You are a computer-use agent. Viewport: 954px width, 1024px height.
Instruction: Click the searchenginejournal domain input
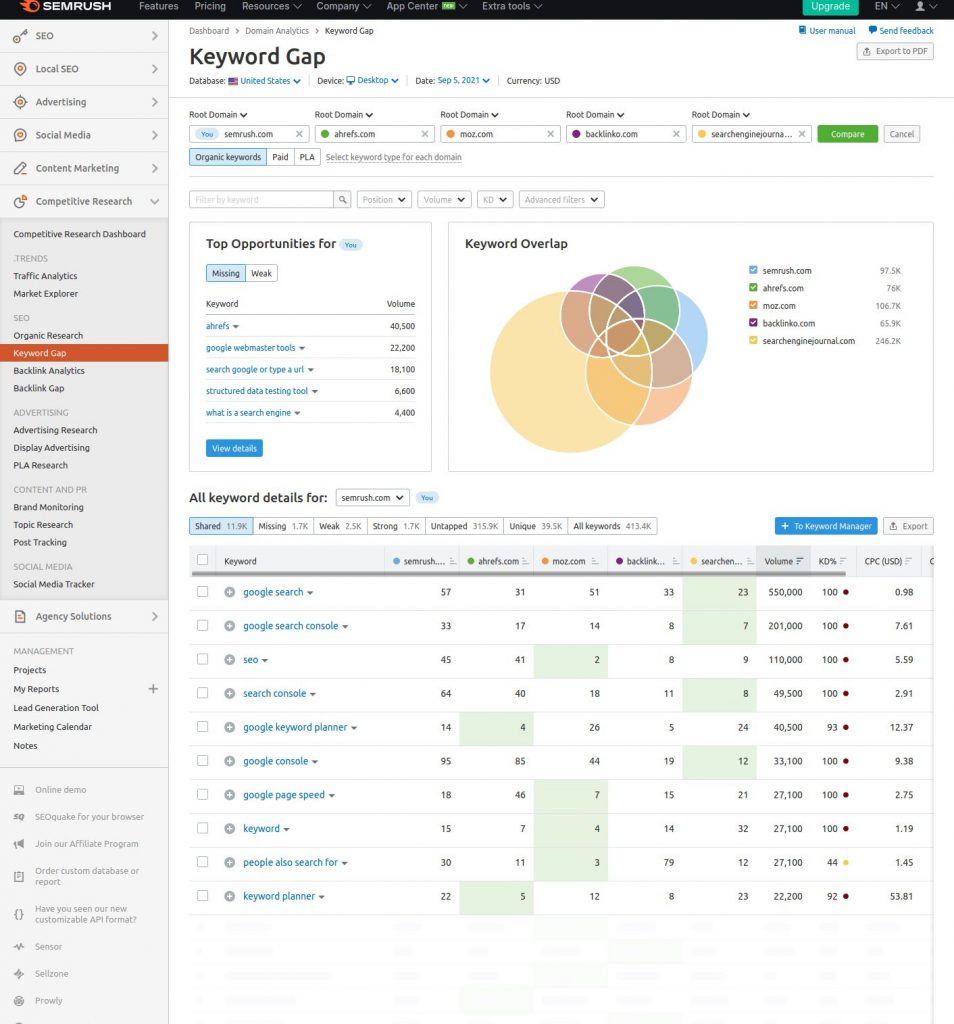752,134
